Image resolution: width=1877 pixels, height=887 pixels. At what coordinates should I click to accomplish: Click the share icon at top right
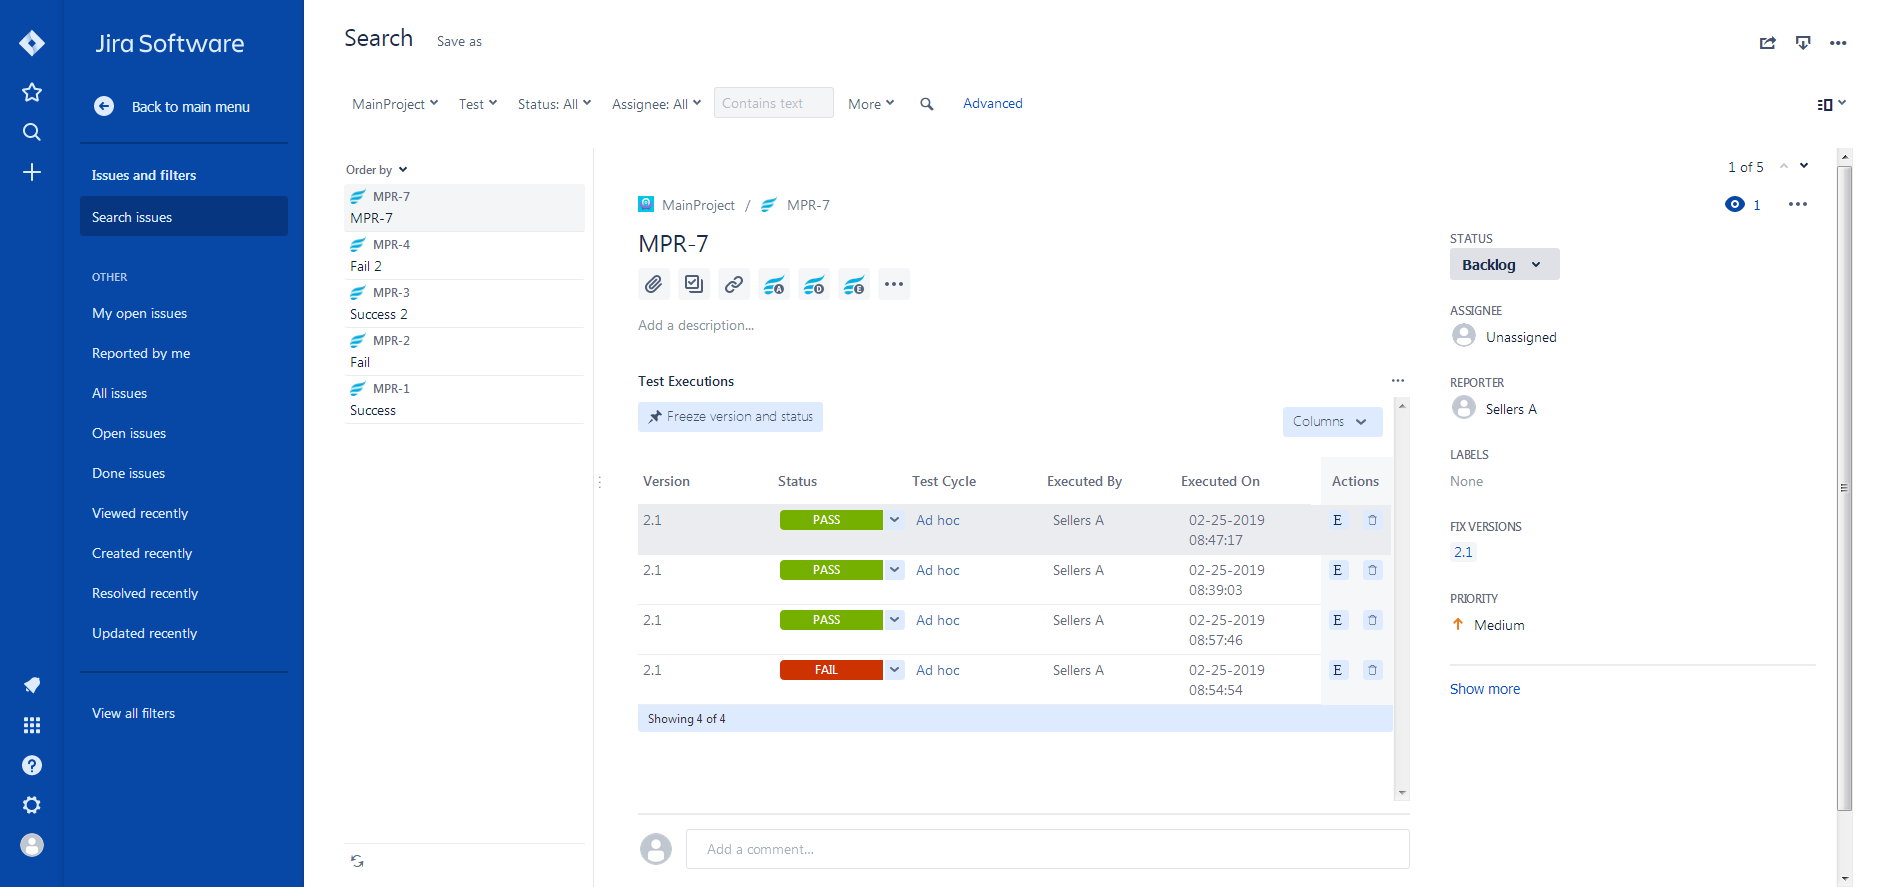[1767, 43]
